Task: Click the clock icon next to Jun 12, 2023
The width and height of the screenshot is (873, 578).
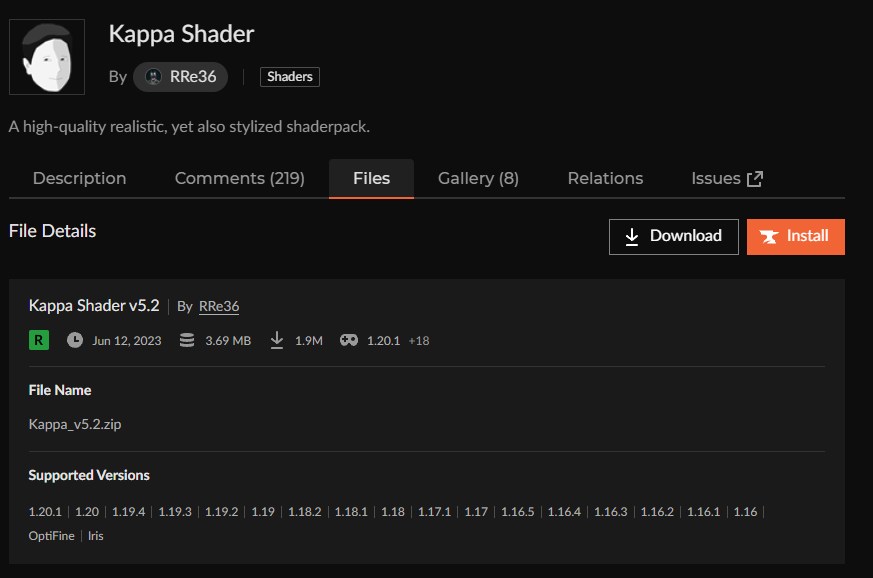Action: point(76,340)
